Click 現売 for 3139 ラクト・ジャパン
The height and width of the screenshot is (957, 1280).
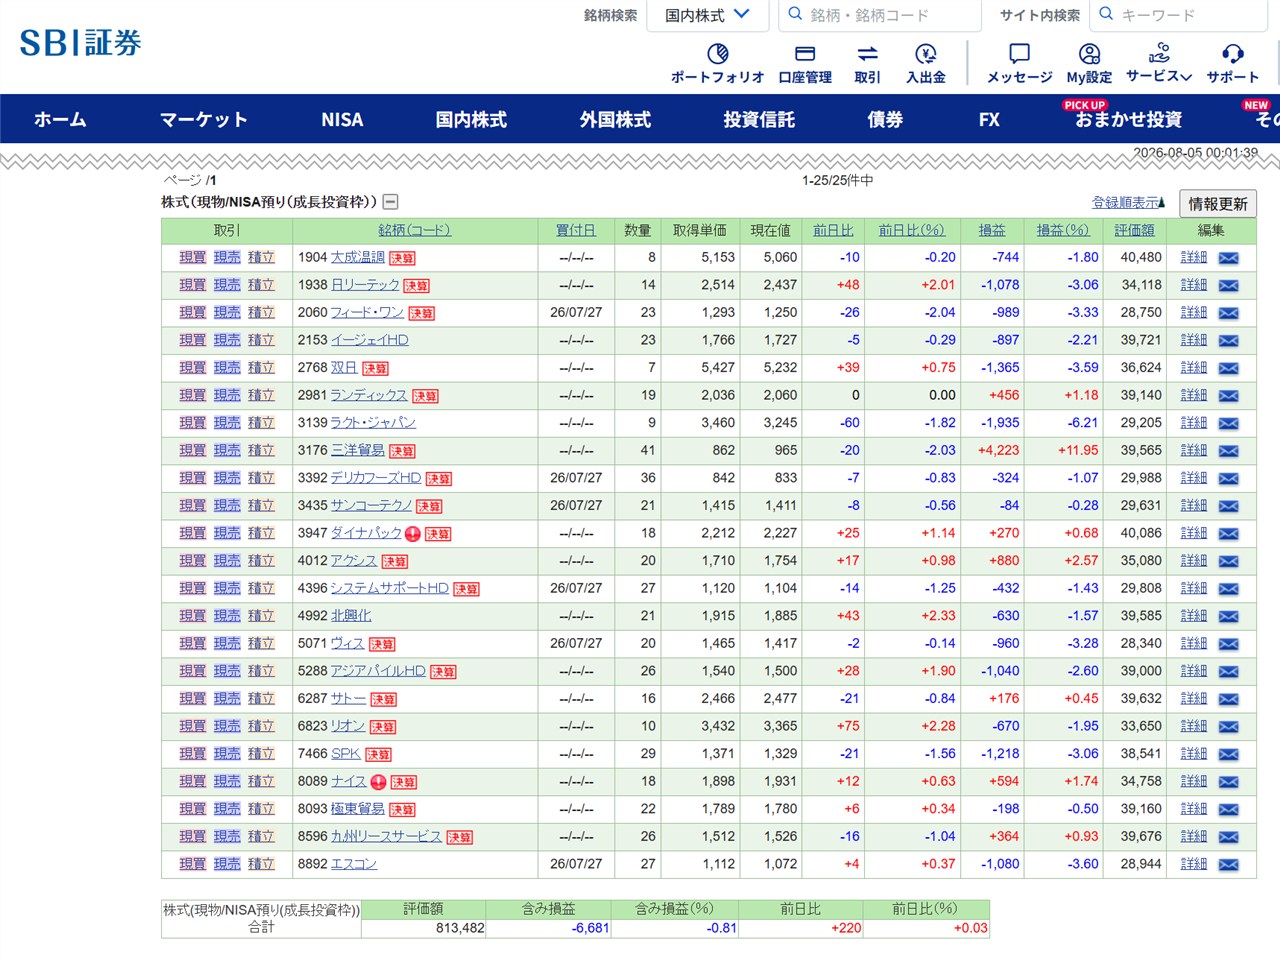click(x=227, y=423)
